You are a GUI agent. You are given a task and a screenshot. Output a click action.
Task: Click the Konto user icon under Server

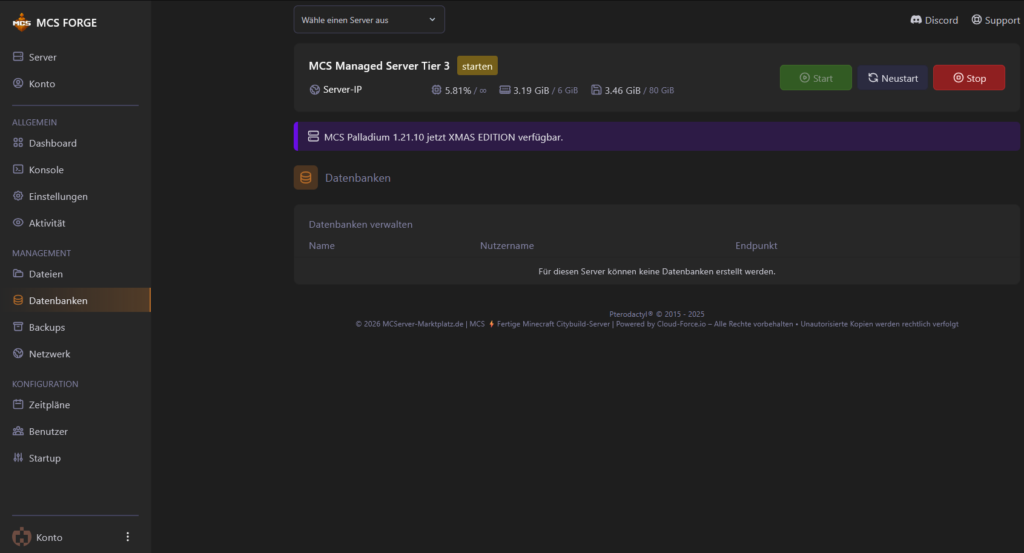click(x=18, y=83)
